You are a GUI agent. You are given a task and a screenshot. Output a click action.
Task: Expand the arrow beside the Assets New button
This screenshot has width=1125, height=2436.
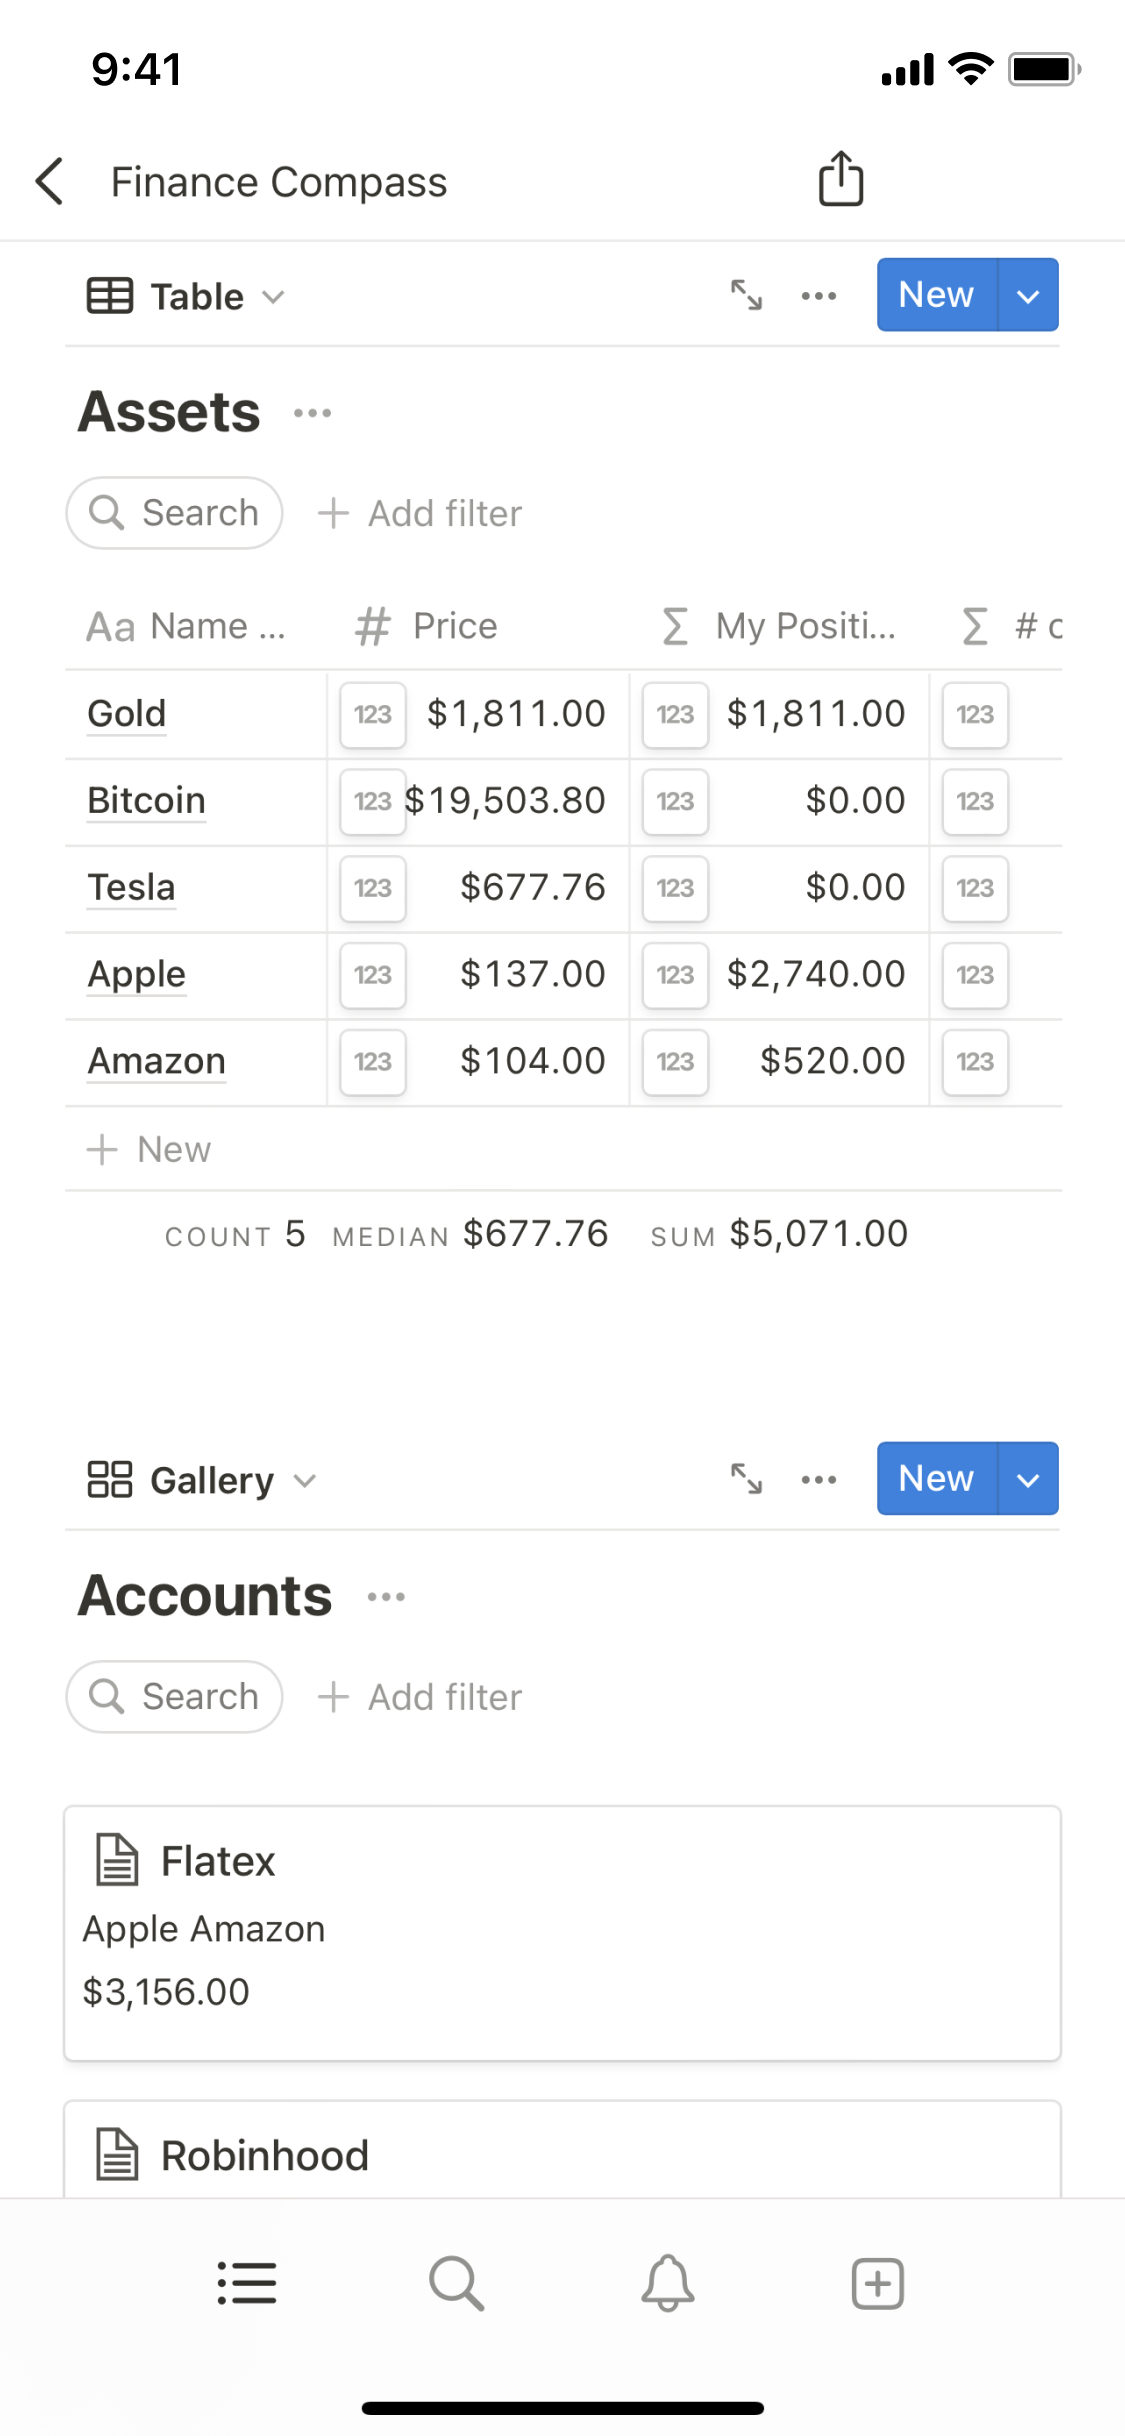(1028, 296)
